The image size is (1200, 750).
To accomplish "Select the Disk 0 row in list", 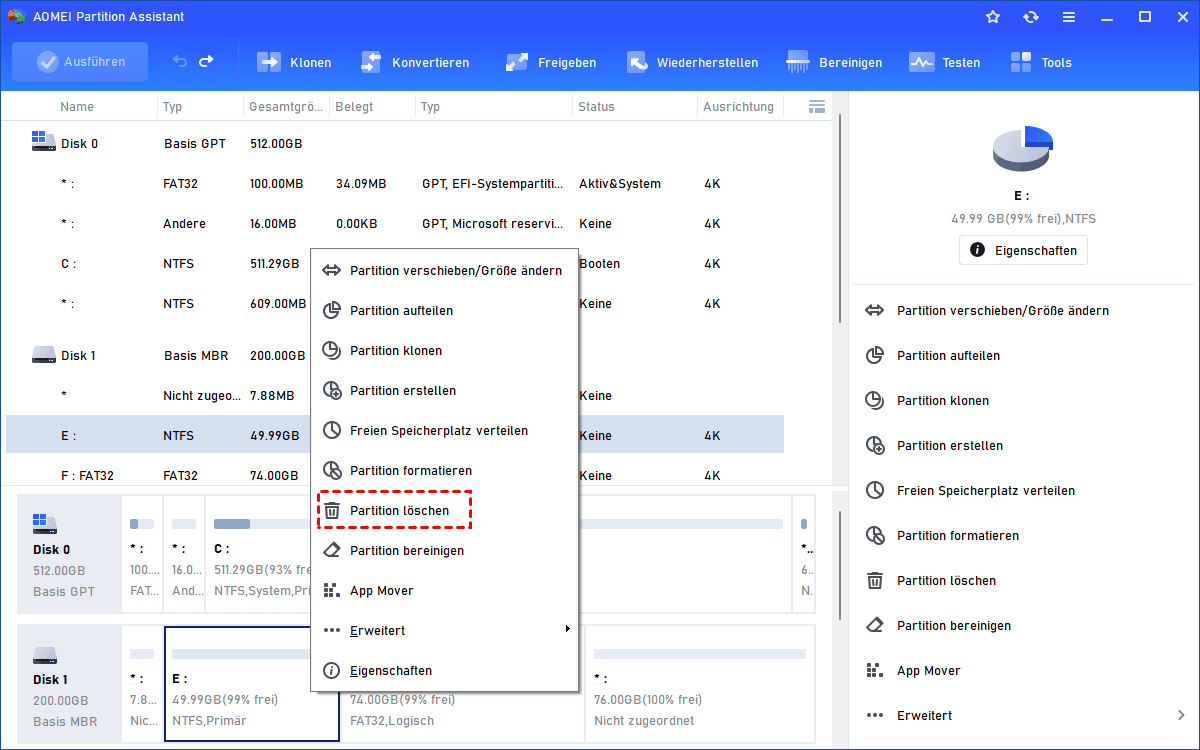I will tap(395, 144).
